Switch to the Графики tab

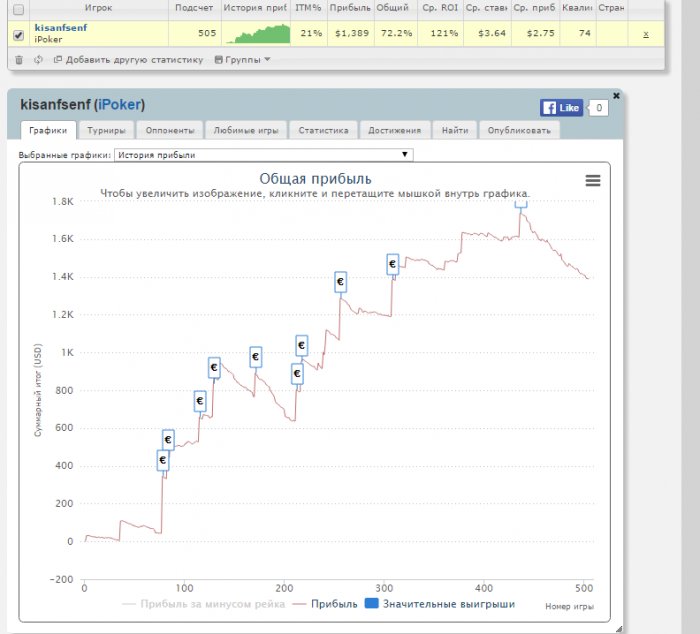click(48, 130)
